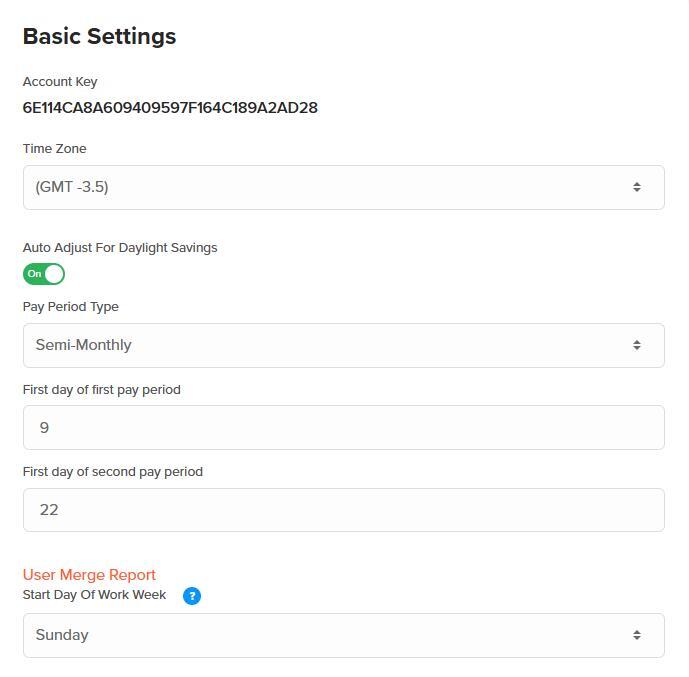The image size is (689, 677).
Task: Click the First day of first pay period label
Action: 101,390
